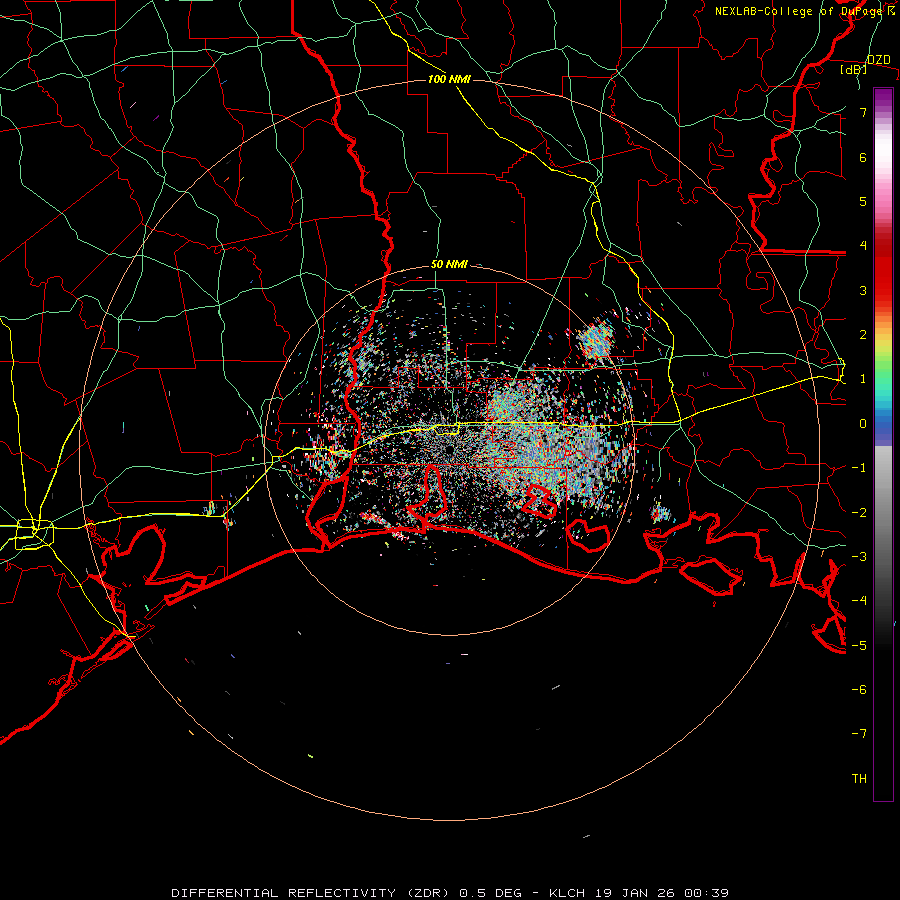
Task: Click the -6 value on the color scale
Action: point(859,690)
